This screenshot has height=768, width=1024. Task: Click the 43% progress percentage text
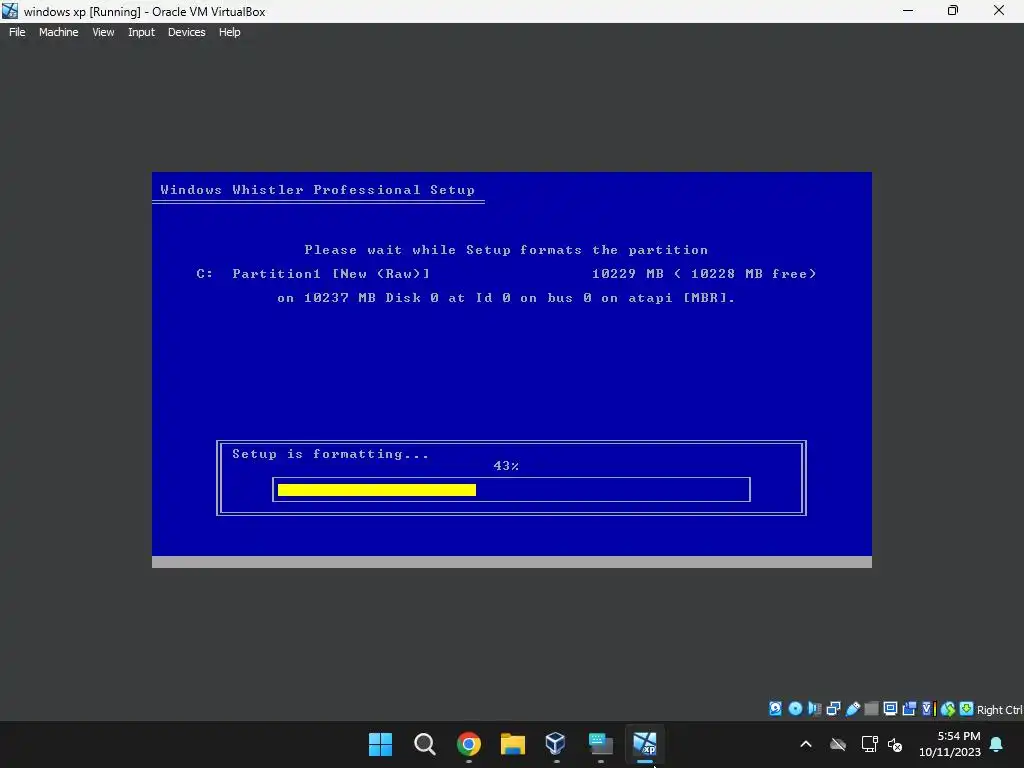(506, 466)
